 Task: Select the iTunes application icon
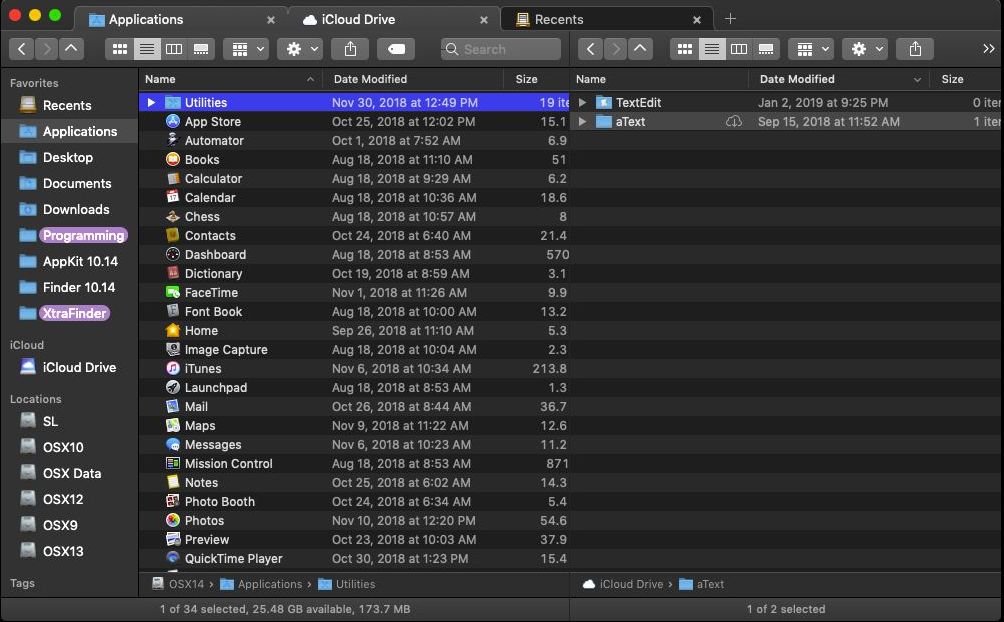tap(173, 368)
